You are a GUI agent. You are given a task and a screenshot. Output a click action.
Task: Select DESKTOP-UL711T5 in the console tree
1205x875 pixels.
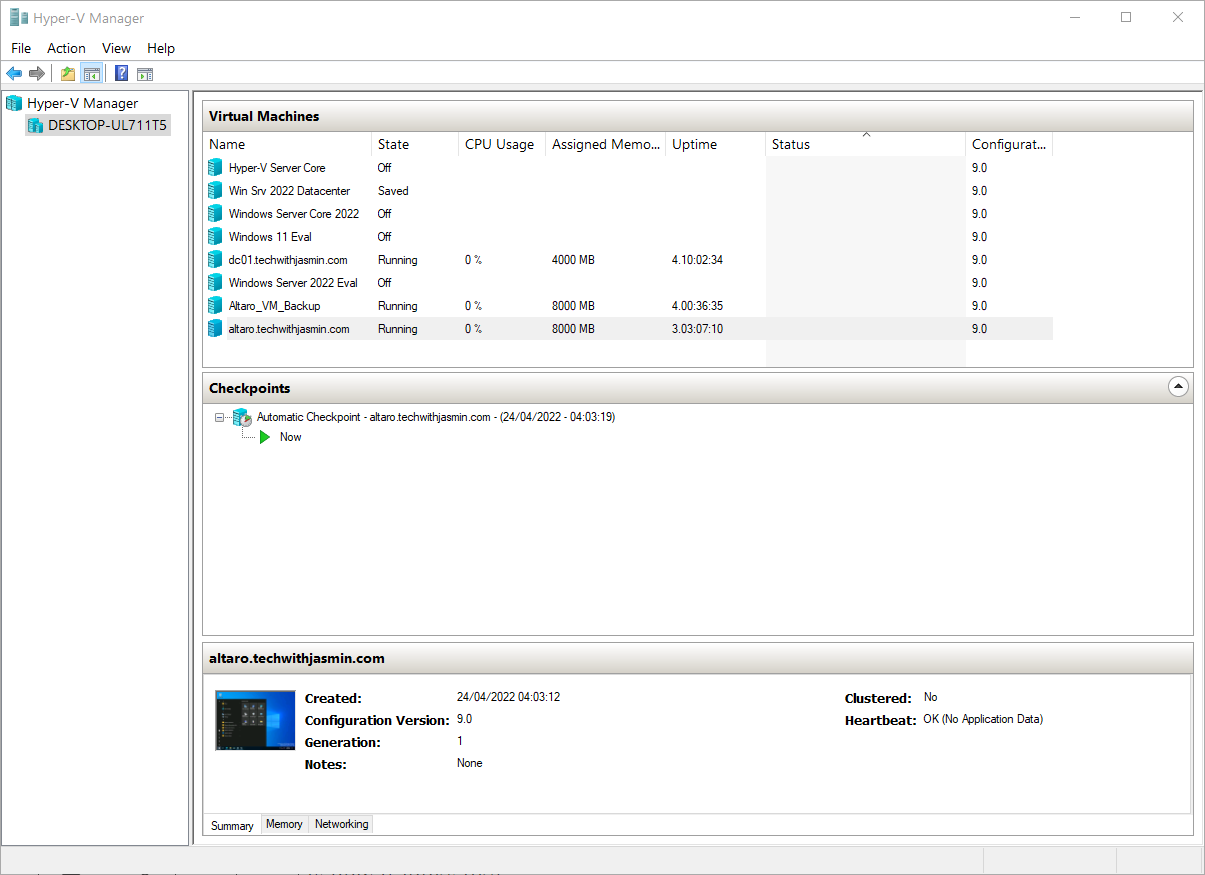click(108, 125)
